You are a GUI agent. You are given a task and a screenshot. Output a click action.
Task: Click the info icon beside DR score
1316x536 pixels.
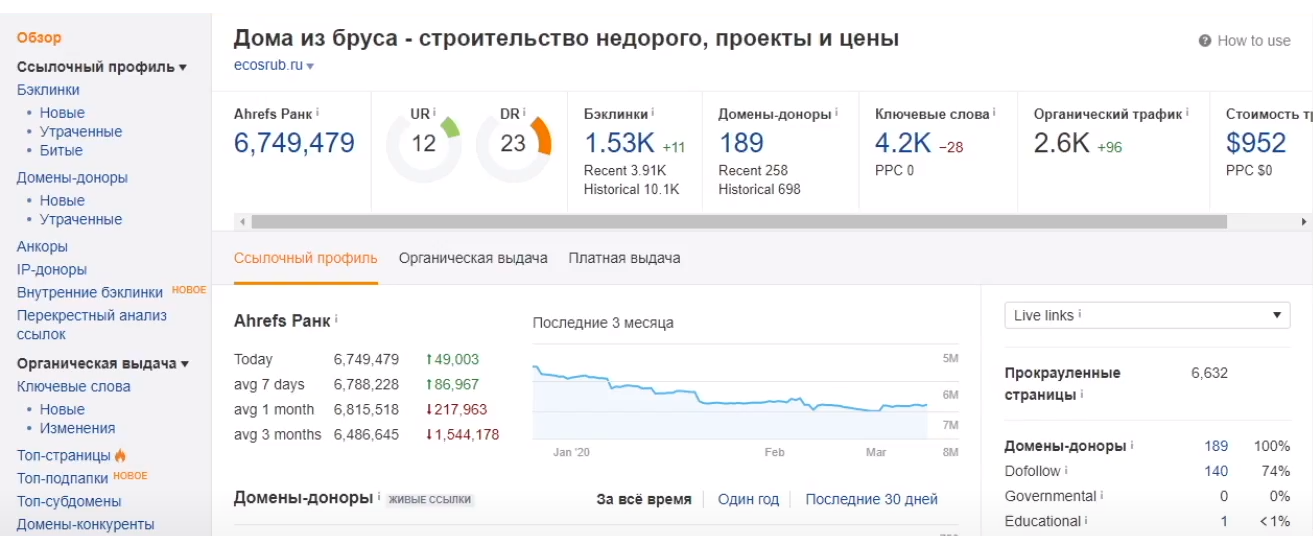tap(524, 112)
